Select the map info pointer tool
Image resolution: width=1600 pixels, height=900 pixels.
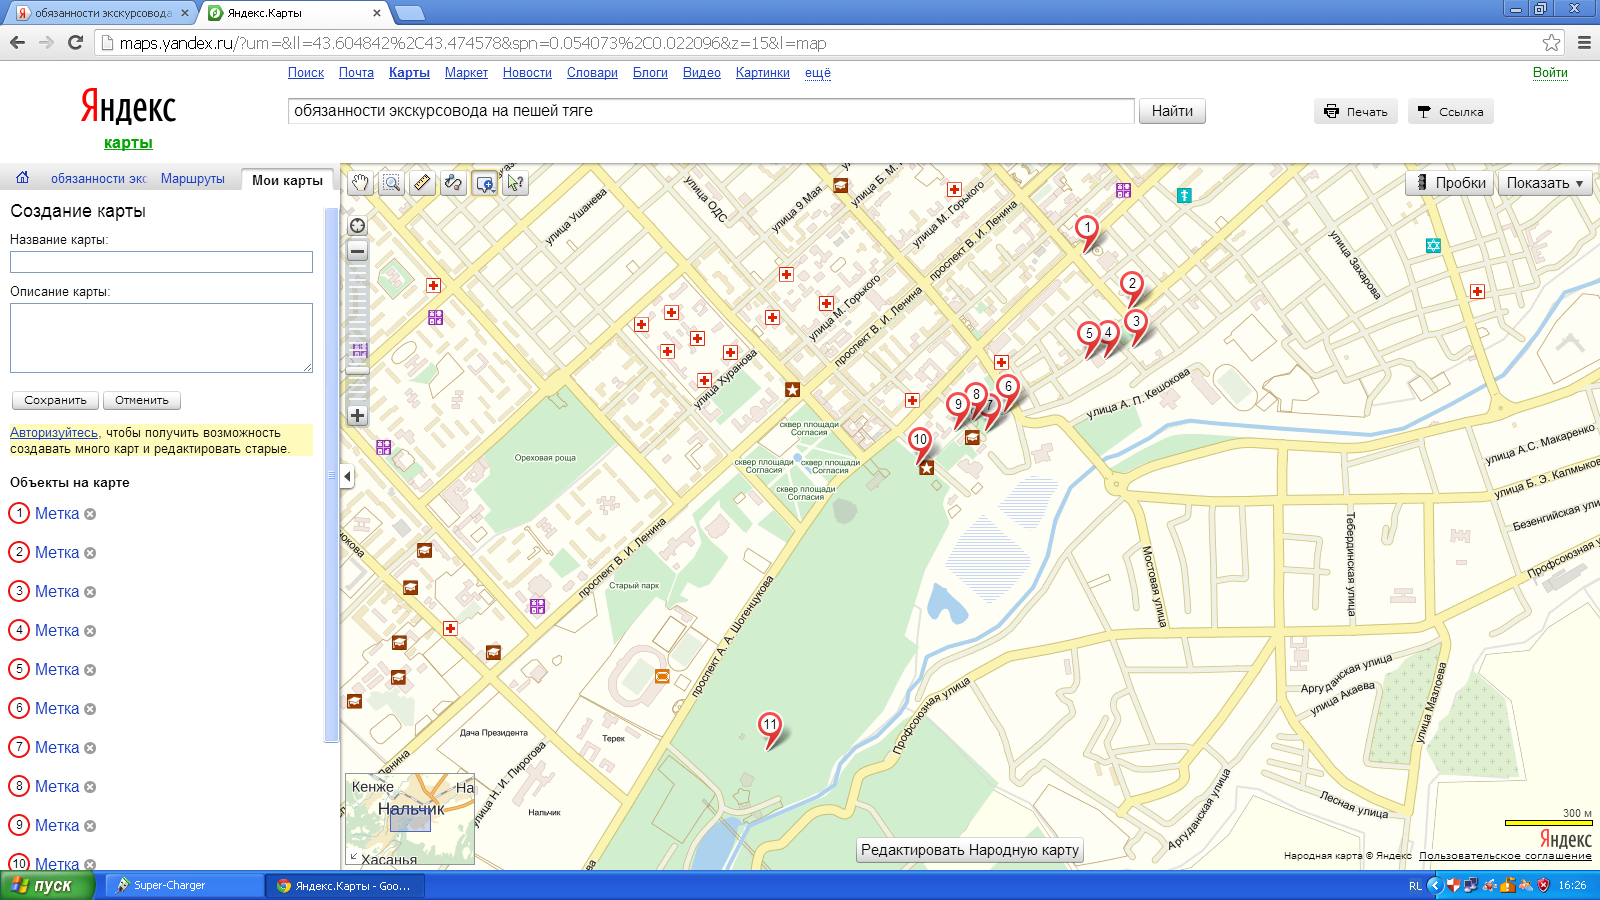point(515,183)
